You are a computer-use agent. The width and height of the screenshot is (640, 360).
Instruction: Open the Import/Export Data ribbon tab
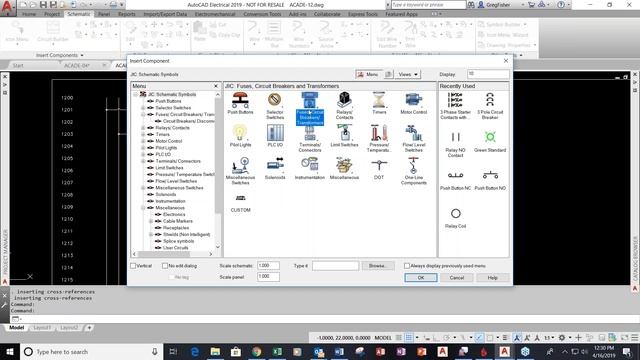pos(165,14)
